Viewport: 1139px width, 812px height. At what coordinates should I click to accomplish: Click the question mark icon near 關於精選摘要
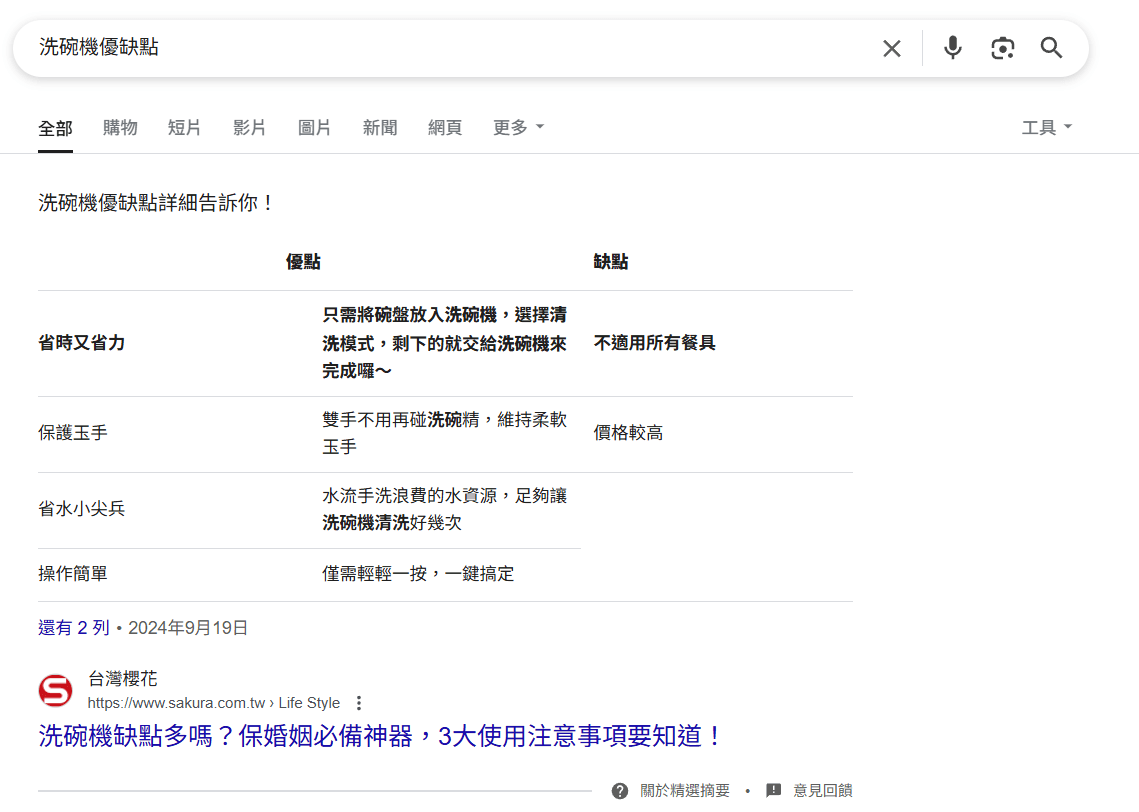click(x=619, y=790)
